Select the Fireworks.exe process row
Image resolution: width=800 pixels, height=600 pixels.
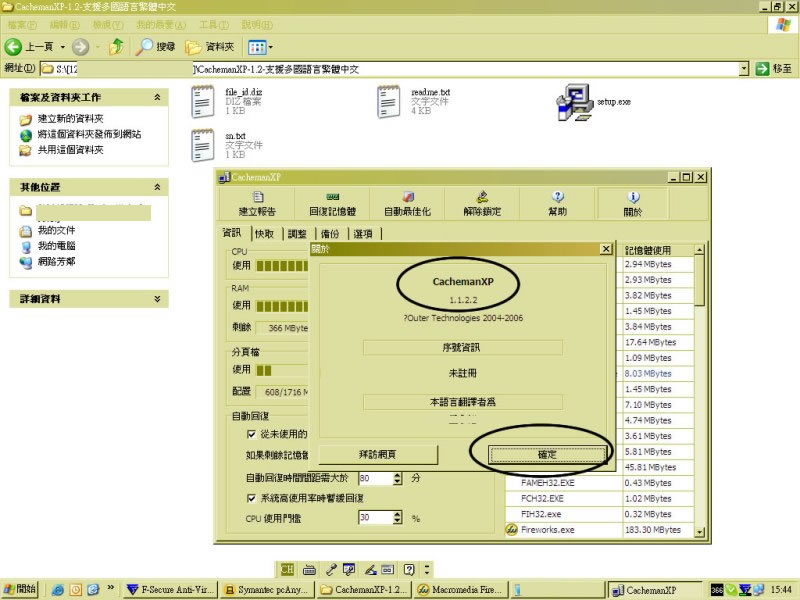click(599, 530)
